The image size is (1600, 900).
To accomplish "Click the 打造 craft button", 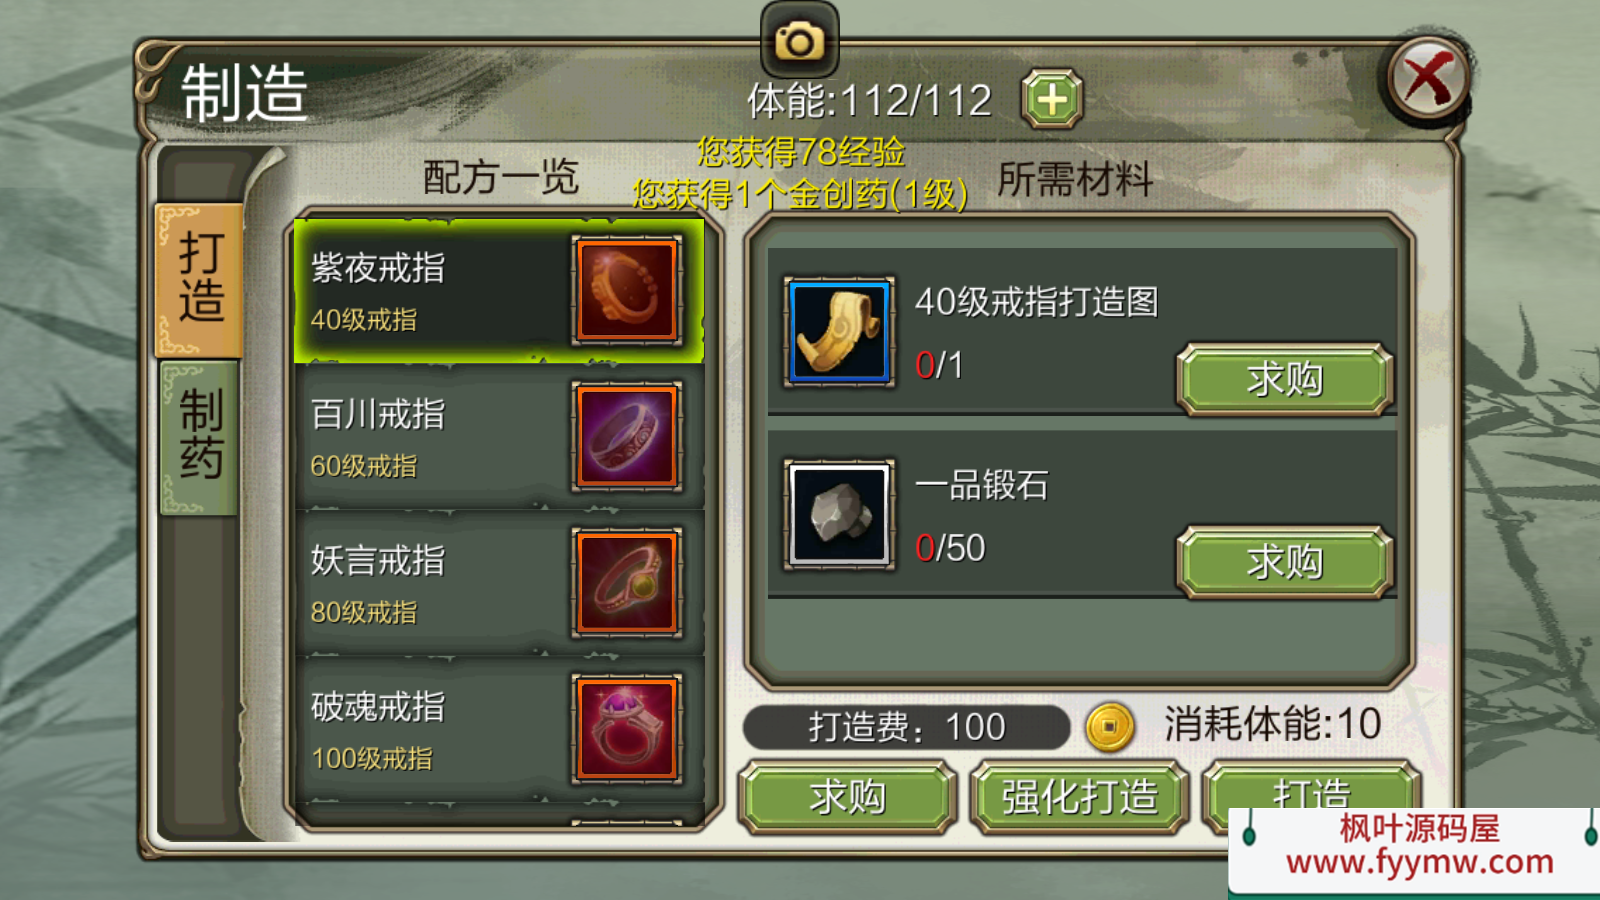I will coord(1311,790).
